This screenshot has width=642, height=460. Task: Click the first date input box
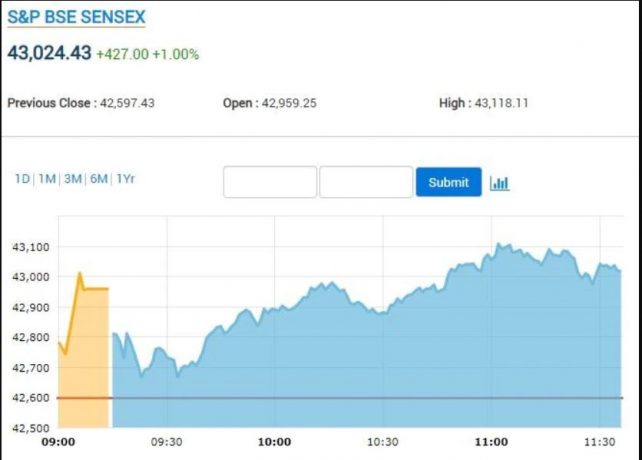point(270,182)
